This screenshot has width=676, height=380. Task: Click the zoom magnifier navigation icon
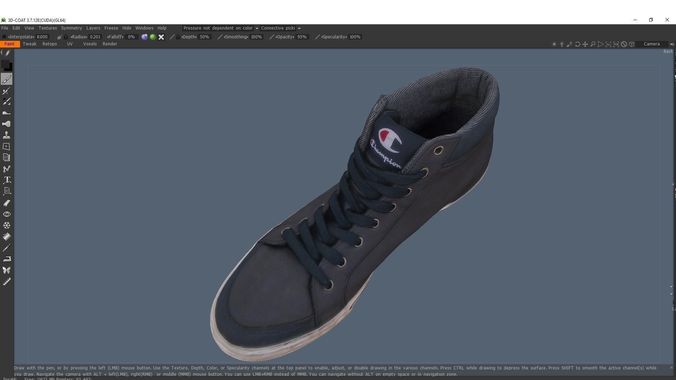[593, 44]
